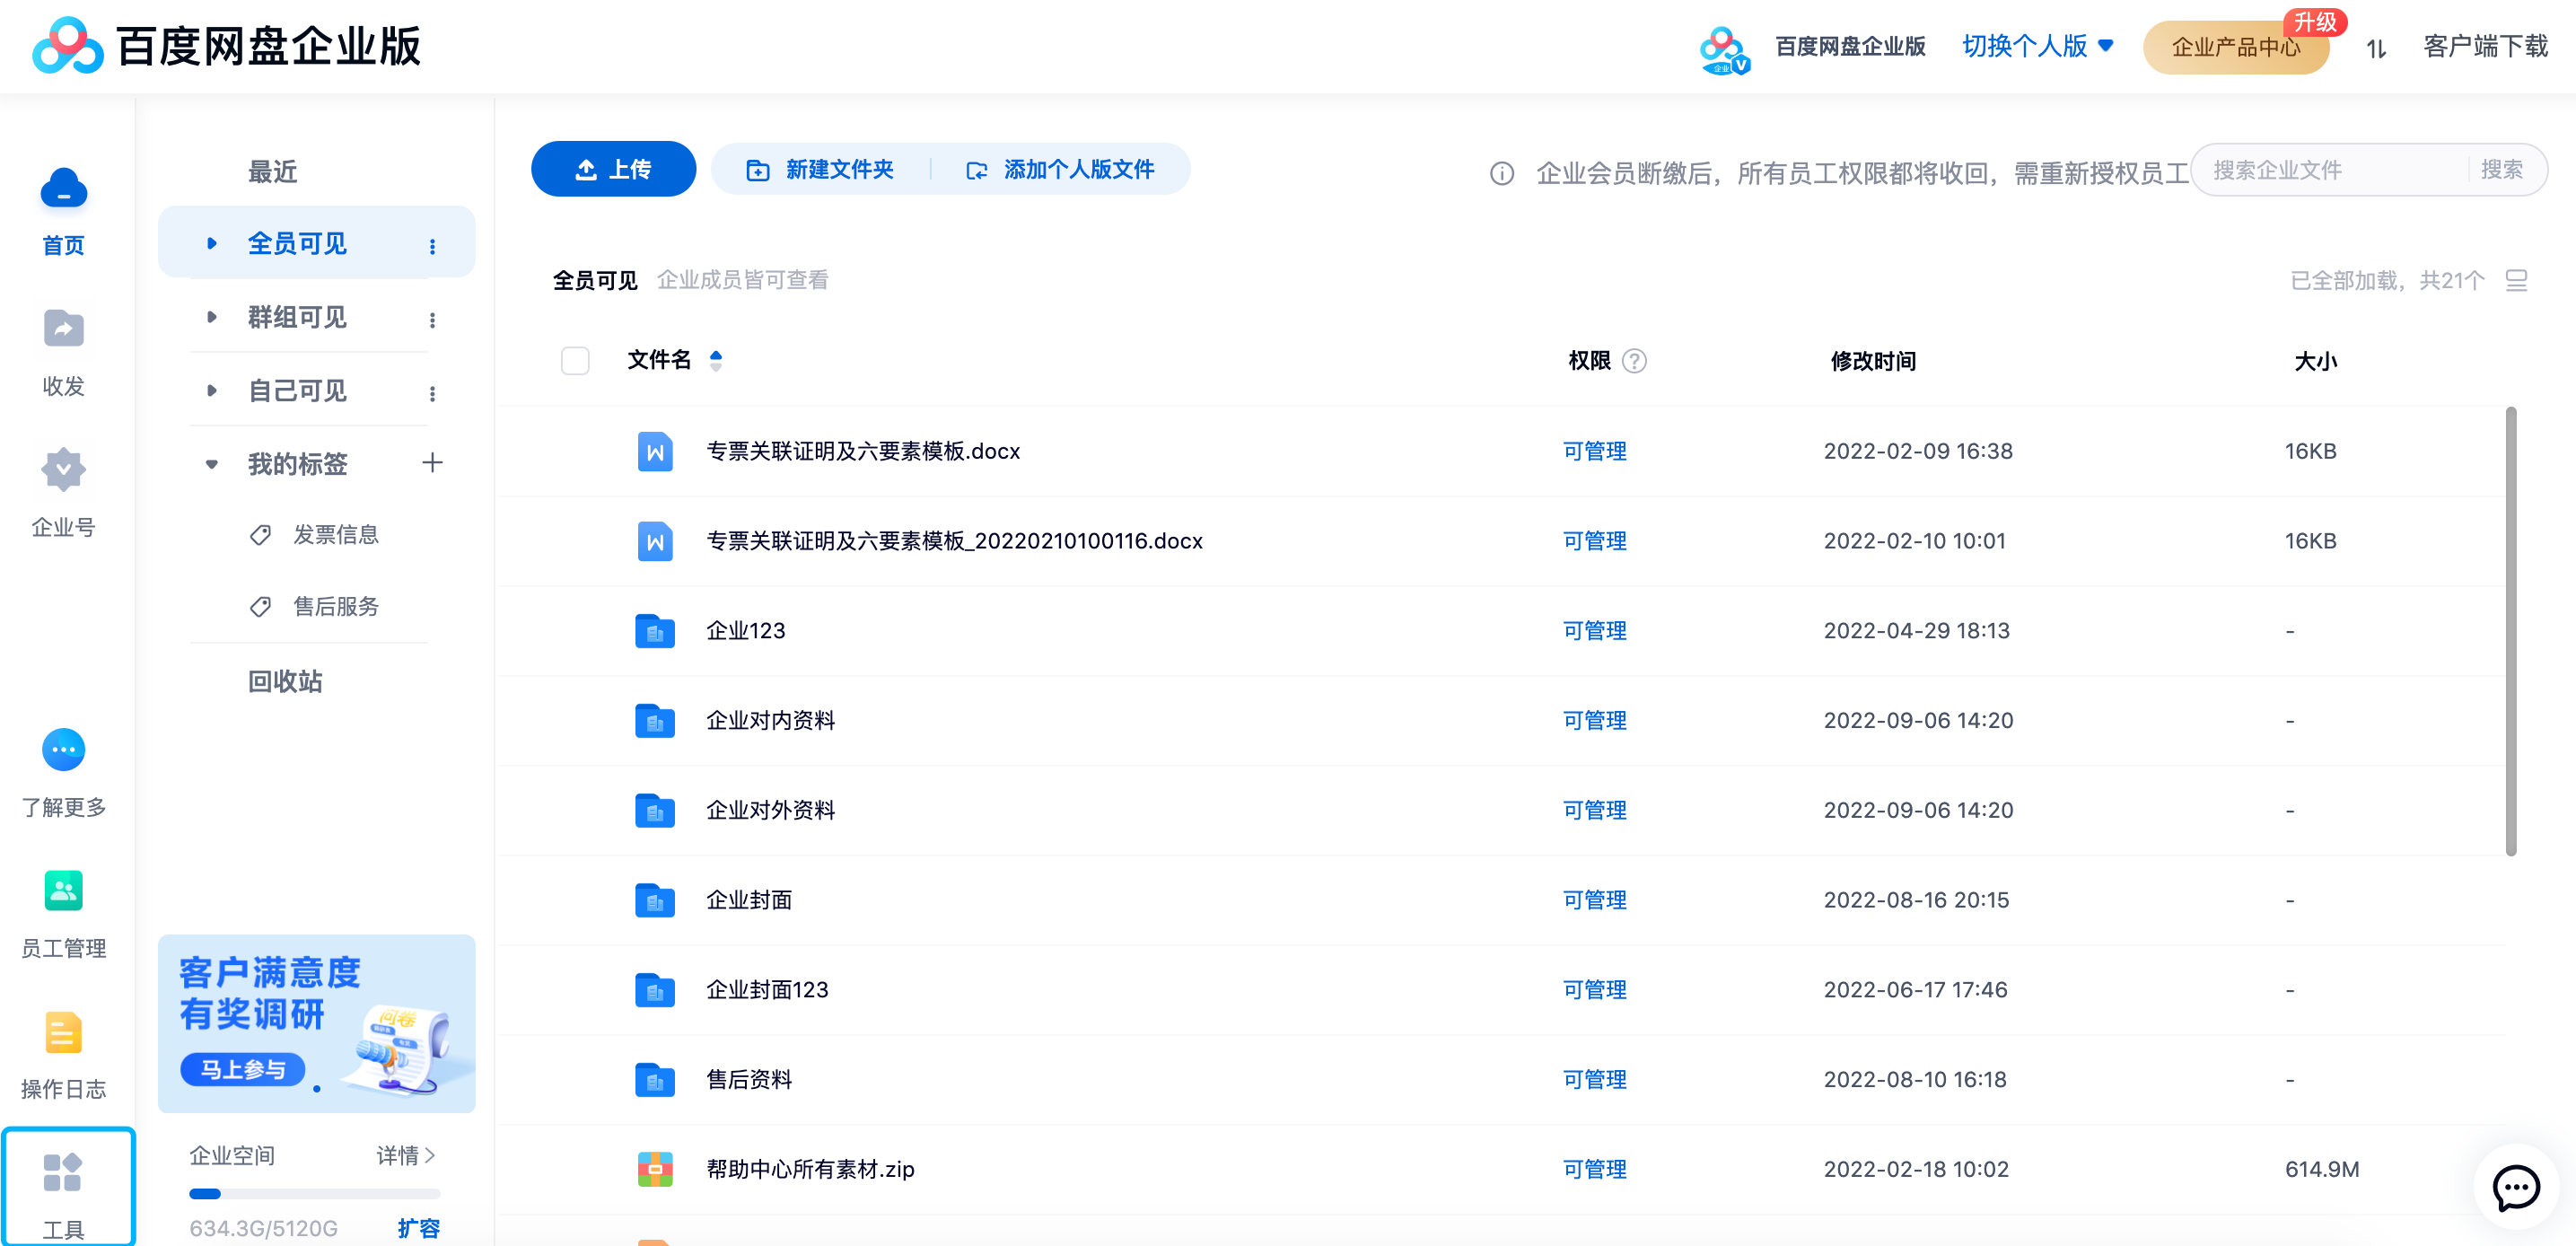Open folder 企业封面123
Screen dimensions: 2576x1246
coord(767,990)
